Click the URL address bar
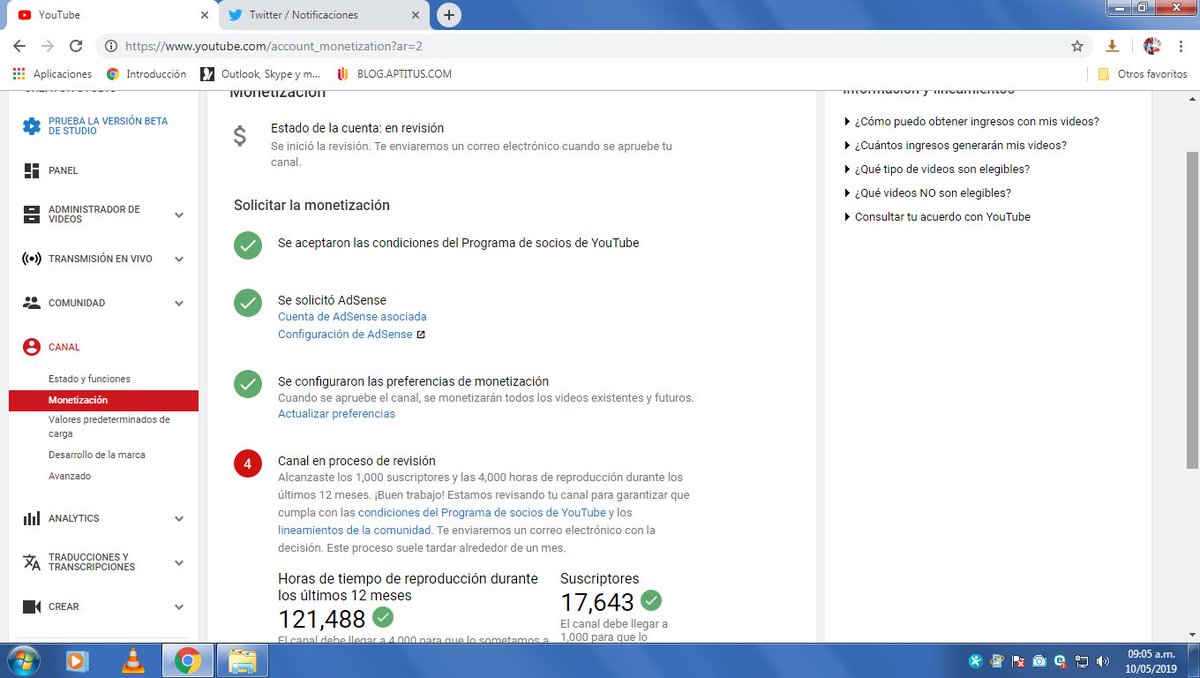 point(590,46)
